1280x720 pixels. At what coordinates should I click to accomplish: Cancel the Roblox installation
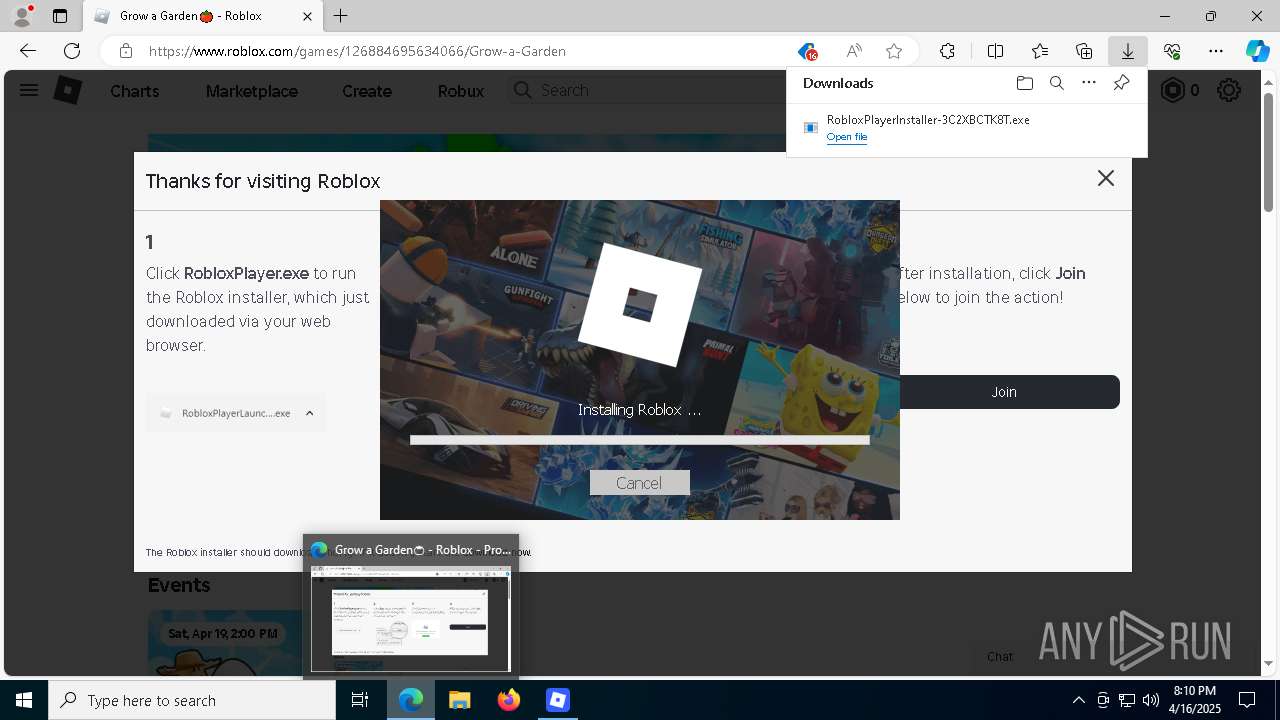[639, 483]
